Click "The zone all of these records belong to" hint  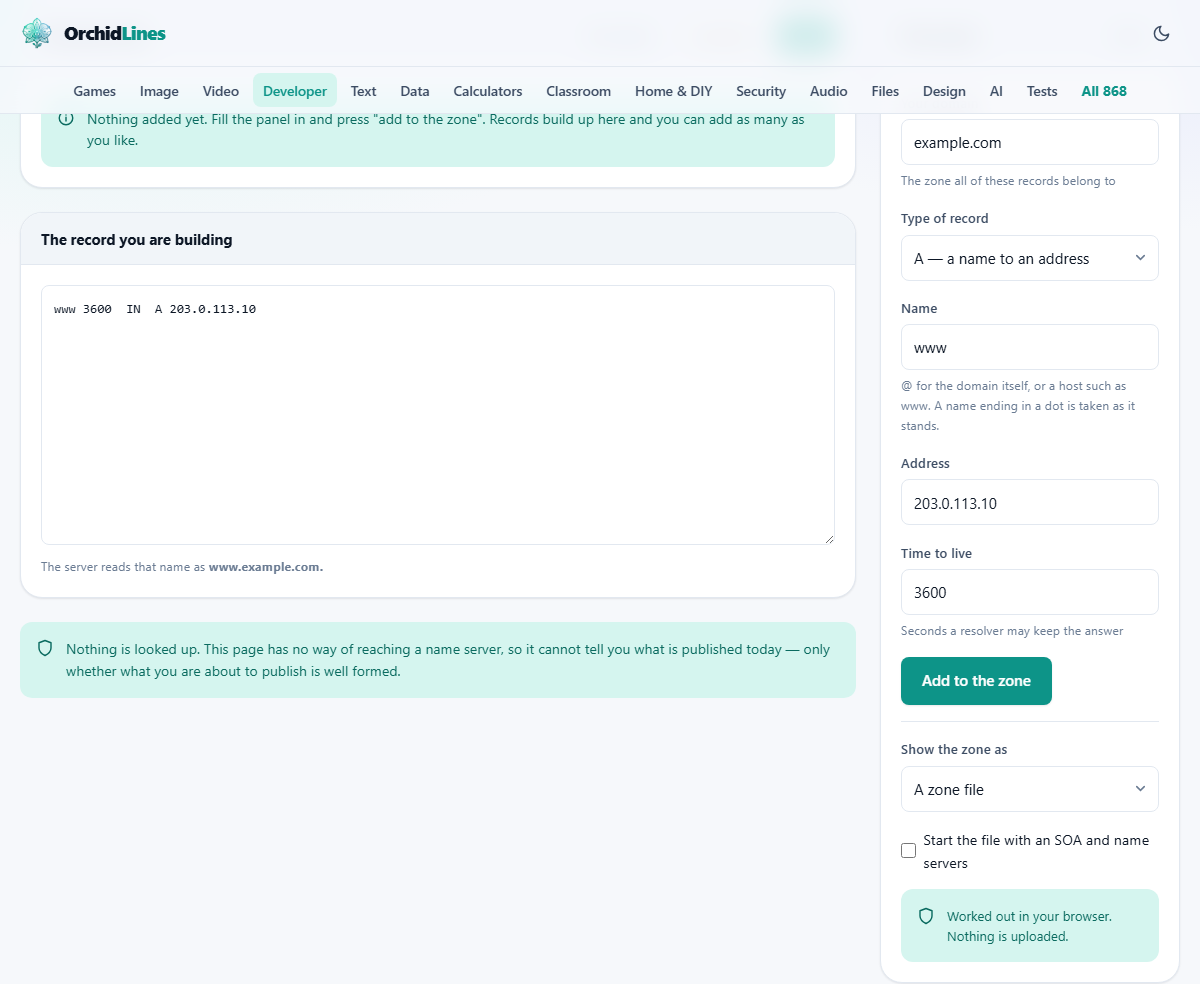click(1008, 181)
